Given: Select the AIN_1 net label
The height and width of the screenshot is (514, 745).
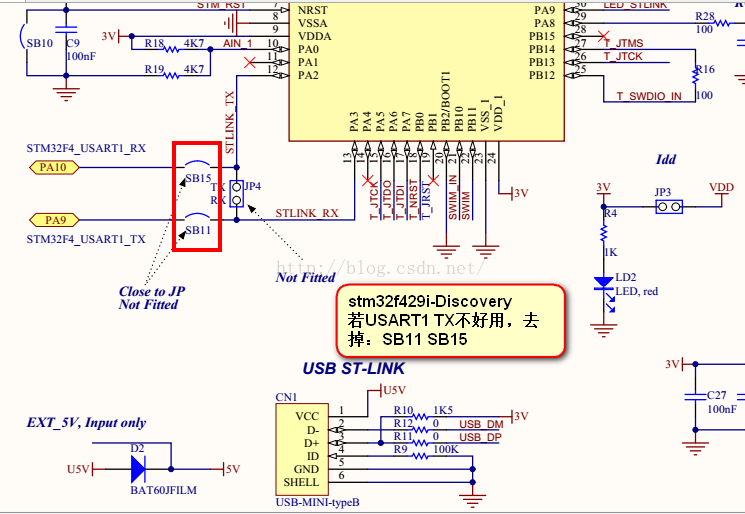Looking at the screenshot, I should pyautogui.click(x=238, y=43).
